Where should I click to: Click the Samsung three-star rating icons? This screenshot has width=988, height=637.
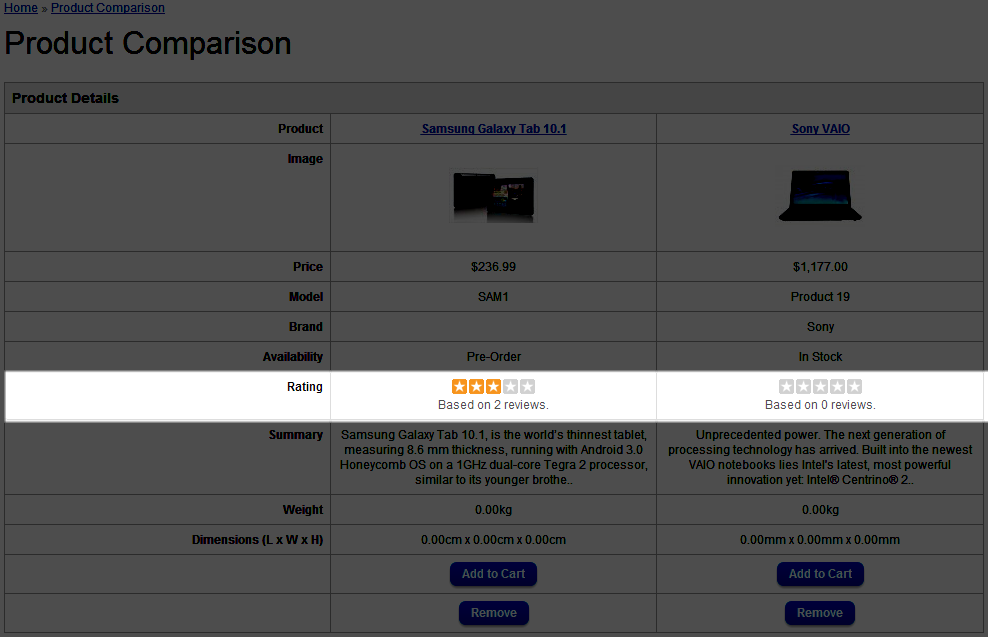point(493,386)
